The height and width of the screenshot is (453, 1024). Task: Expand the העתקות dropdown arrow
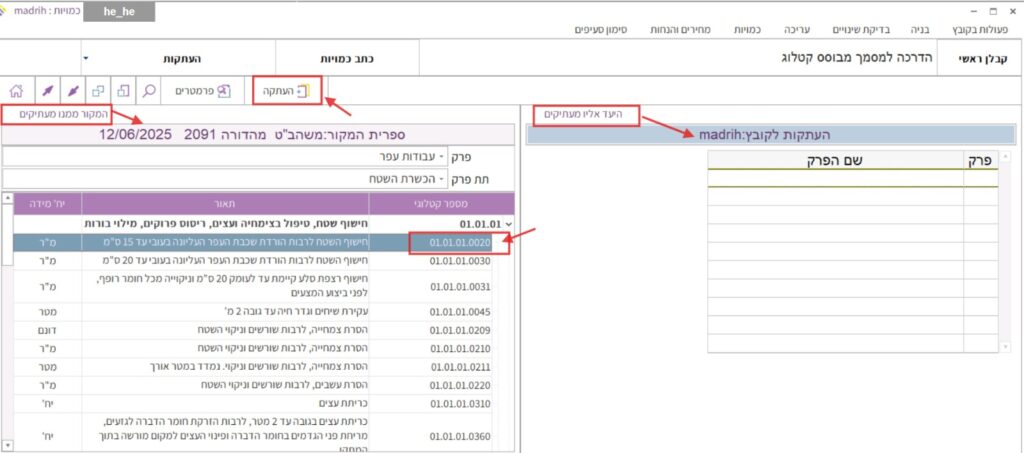coord(87,58)
